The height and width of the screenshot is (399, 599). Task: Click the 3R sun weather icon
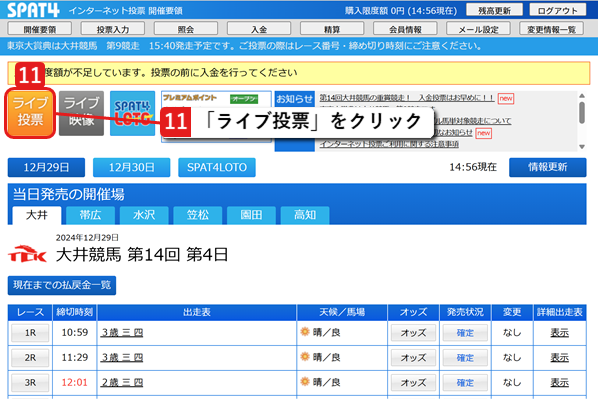[305, 381]
